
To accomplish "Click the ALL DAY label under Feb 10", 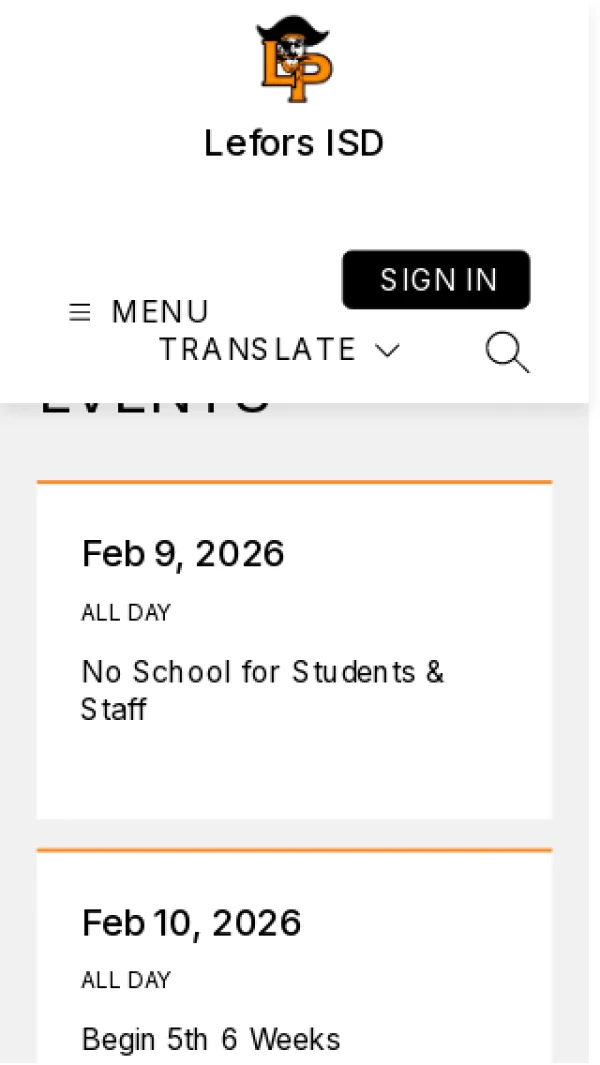I will tap(126, 980).
